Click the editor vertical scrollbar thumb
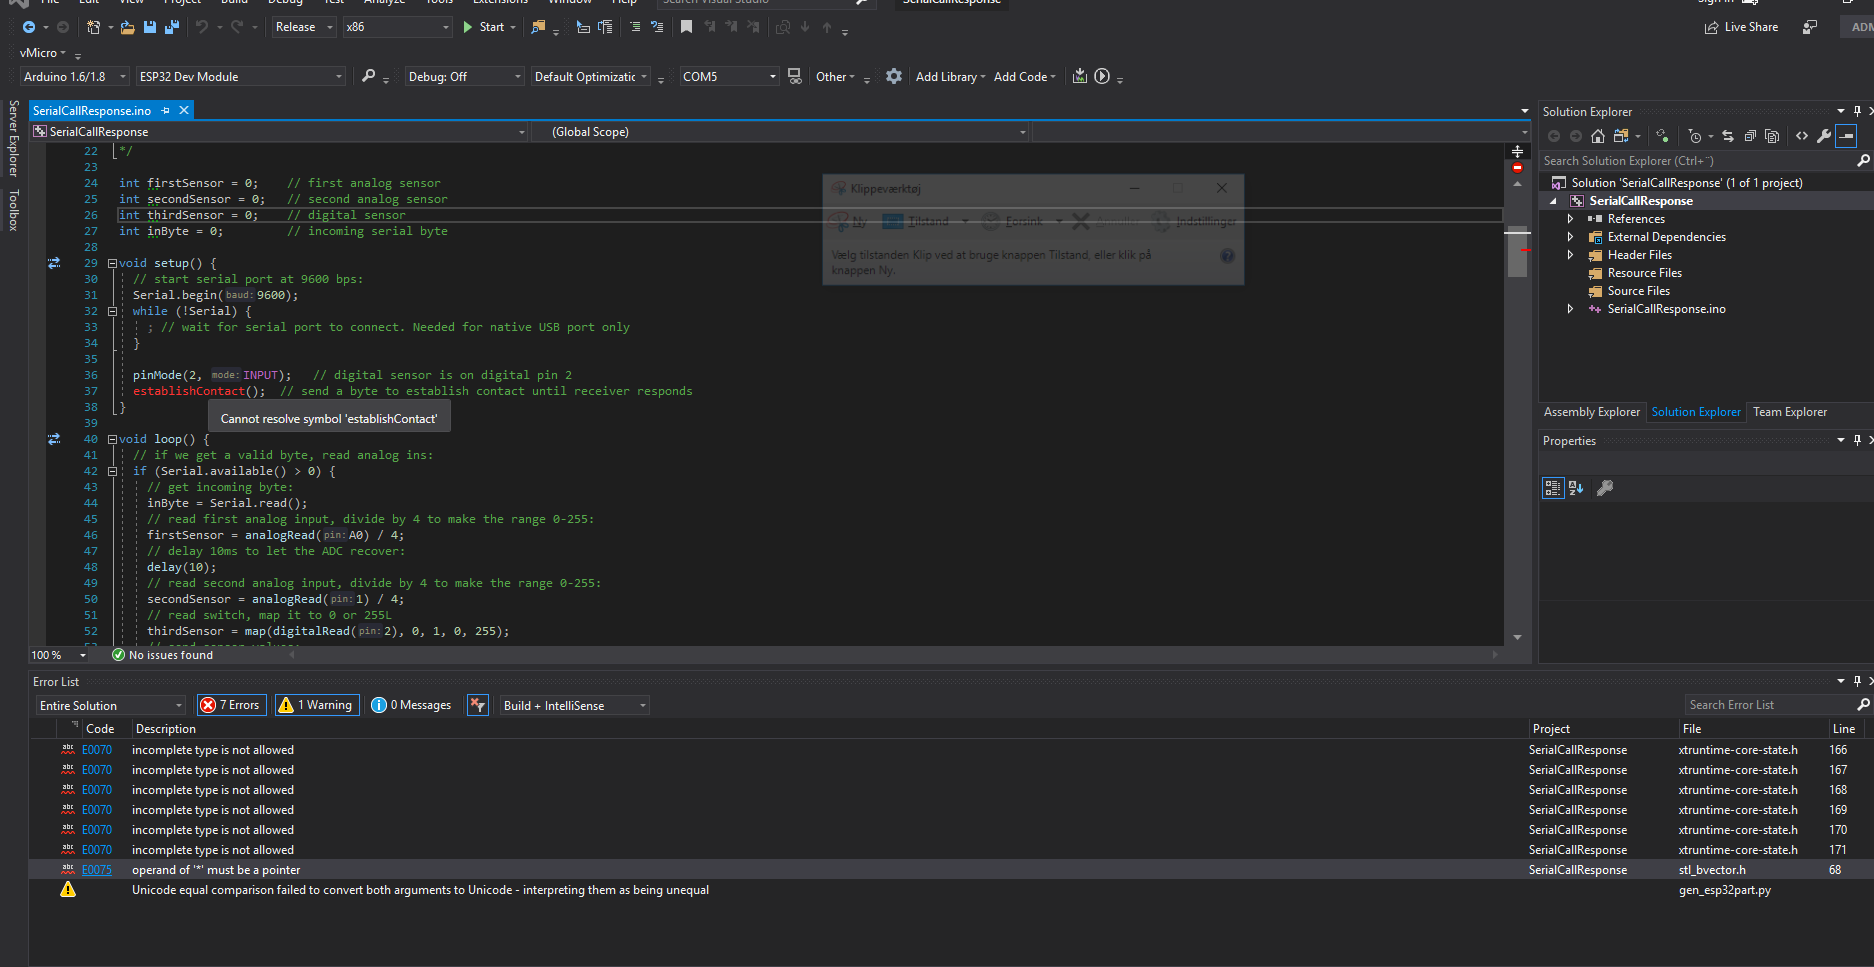 [x=1517, y=254]
